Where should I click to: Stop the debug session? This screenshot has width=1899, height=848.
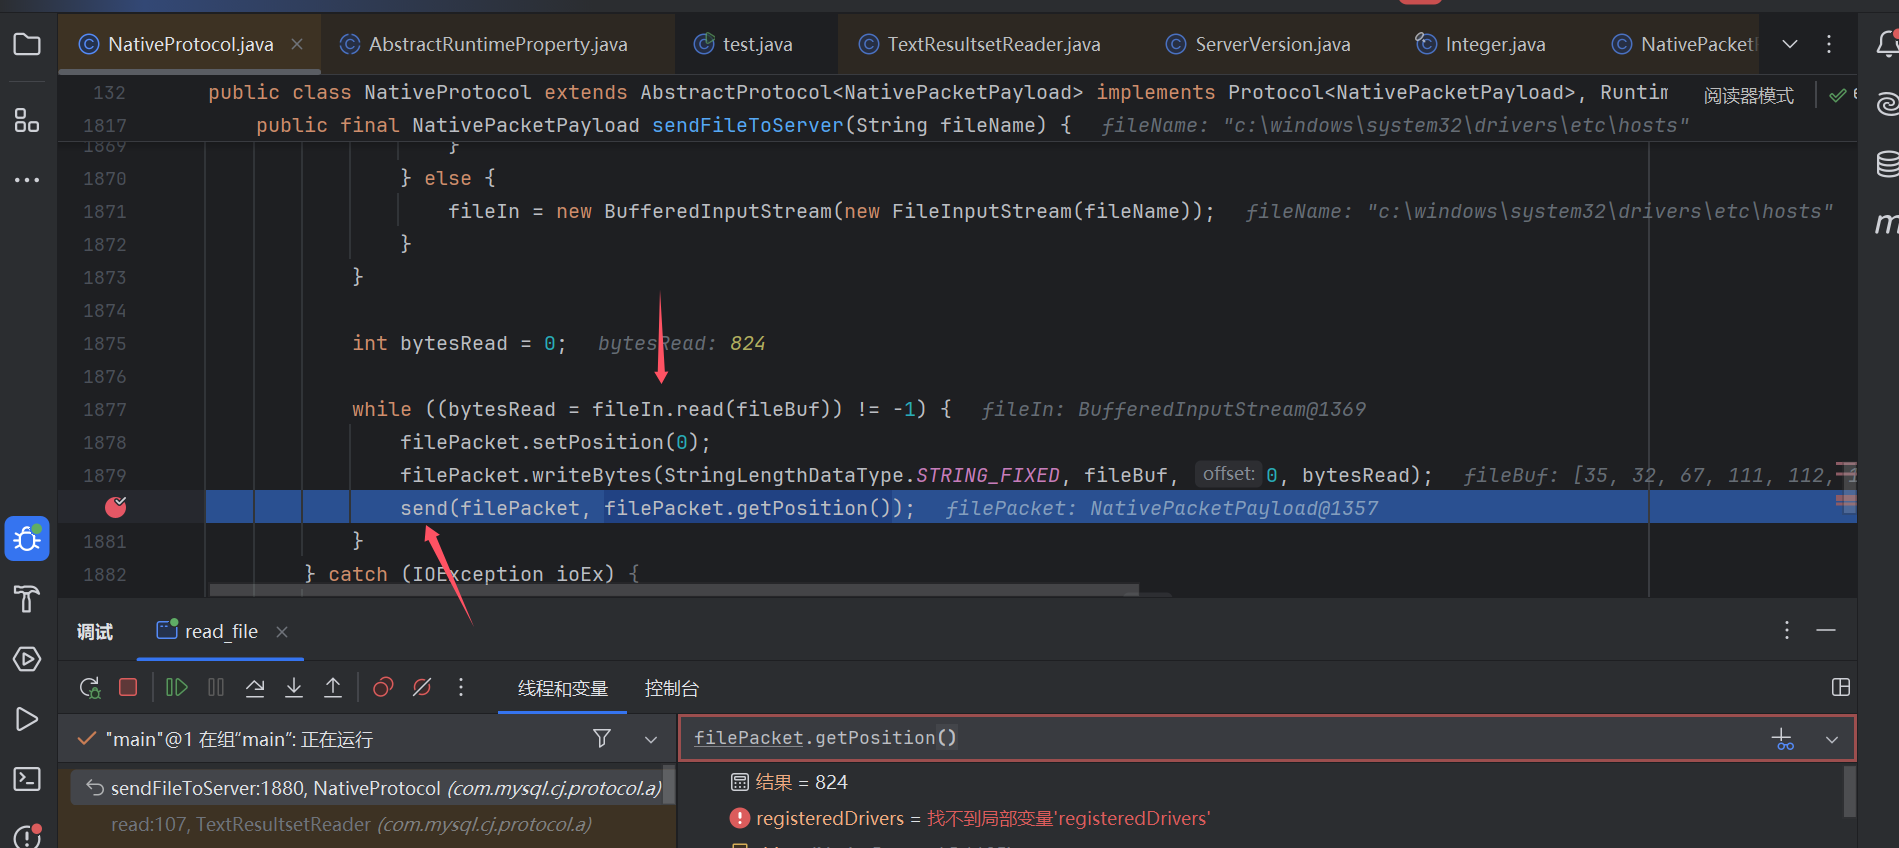click(128, 687)
